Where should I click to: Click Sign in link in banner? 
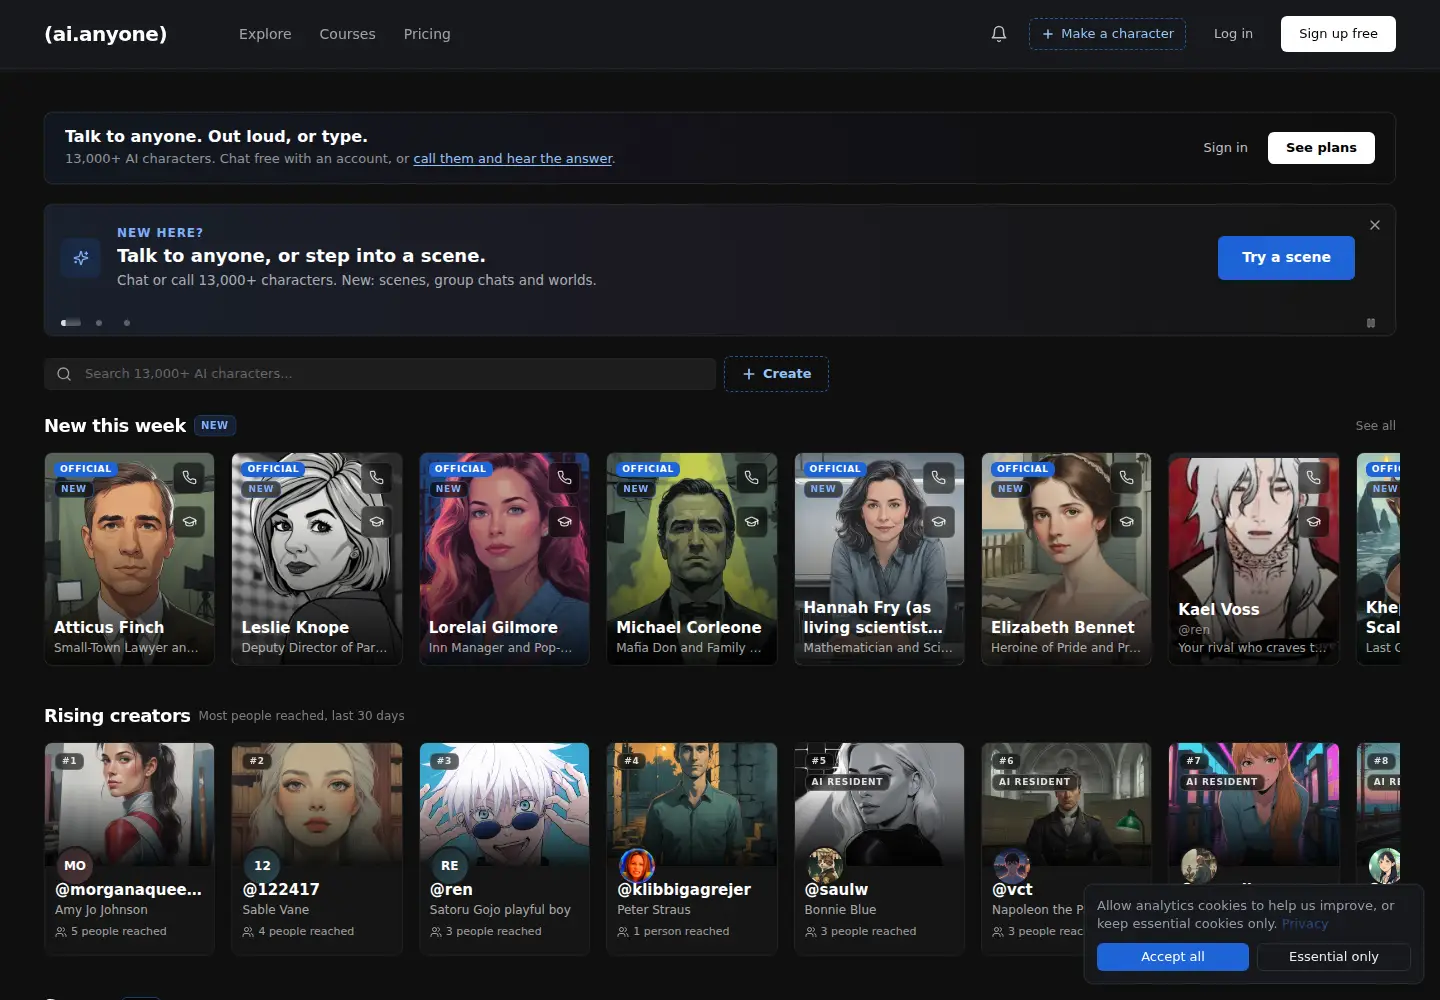tap(1225, 148)
